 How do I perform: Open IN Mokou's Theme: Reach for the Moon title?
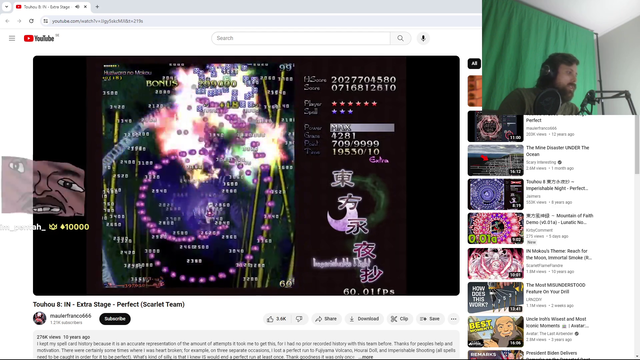pos(558,254)
